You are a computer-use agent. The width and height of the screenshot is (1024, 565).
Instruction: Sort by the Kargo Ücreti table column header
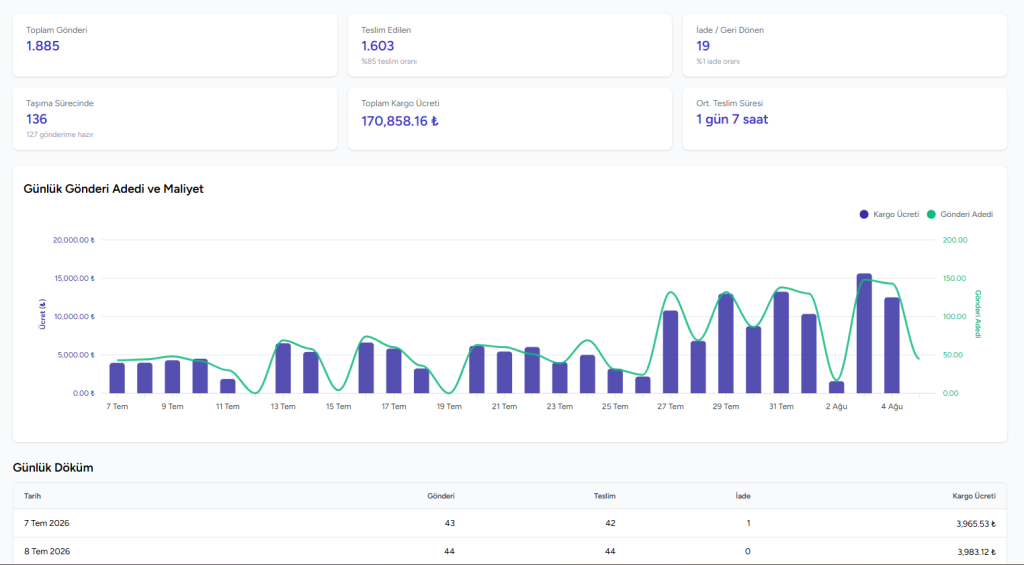[x=974, y=496]
